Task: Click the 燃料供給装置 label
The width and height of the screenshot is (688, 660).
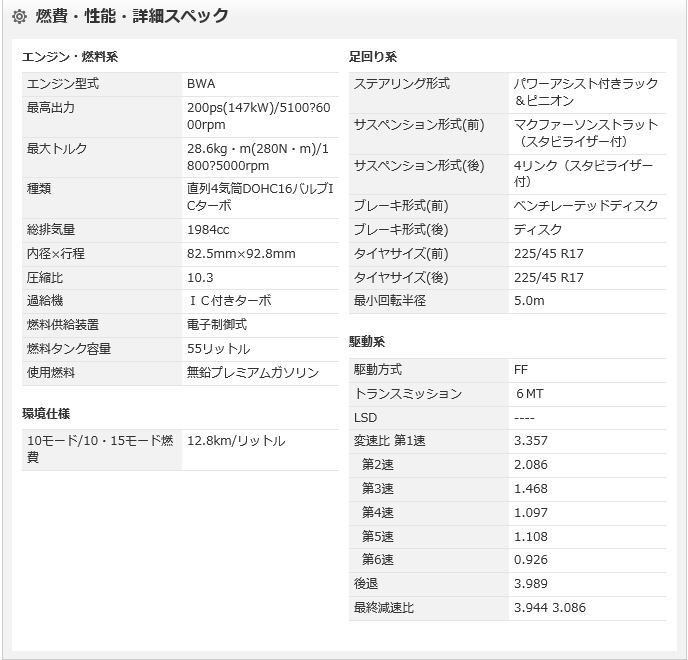Action: click(63, 325)
